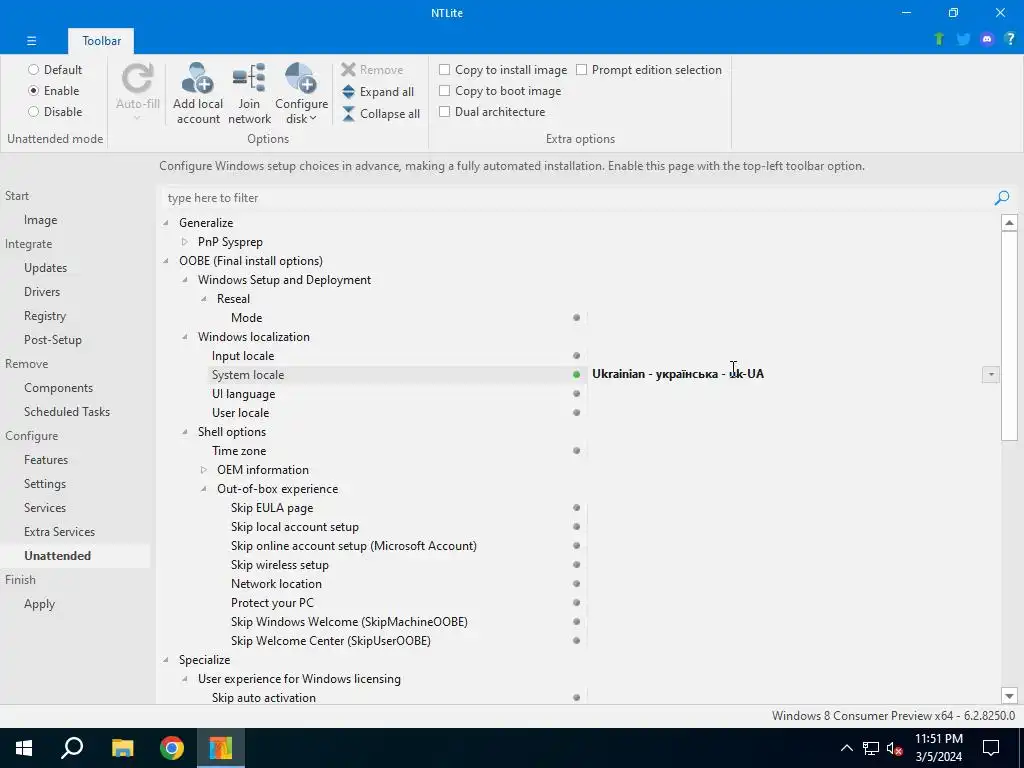Open the Image page in sidebar
The width and height of the screenshot is (1024, 768).
(40, 220)
